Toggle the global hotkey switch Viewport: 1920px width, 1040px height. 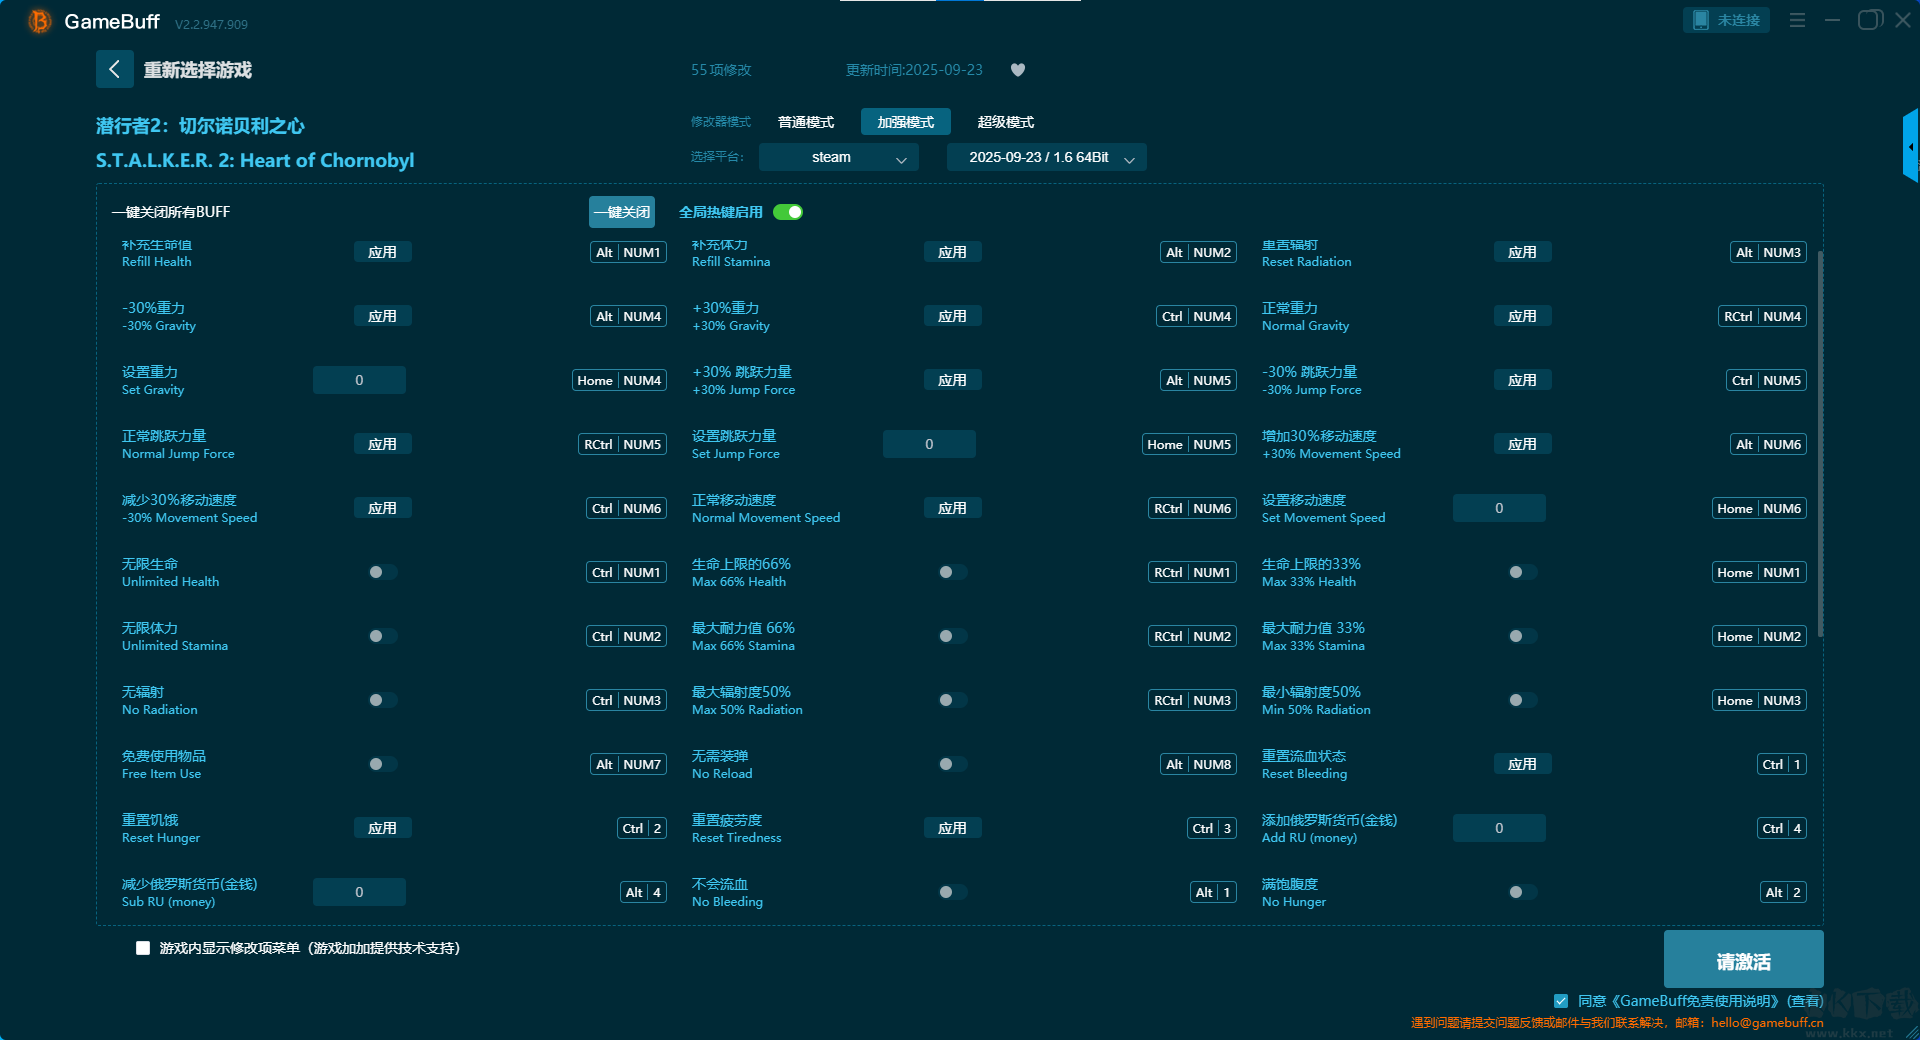pos(788,212)
